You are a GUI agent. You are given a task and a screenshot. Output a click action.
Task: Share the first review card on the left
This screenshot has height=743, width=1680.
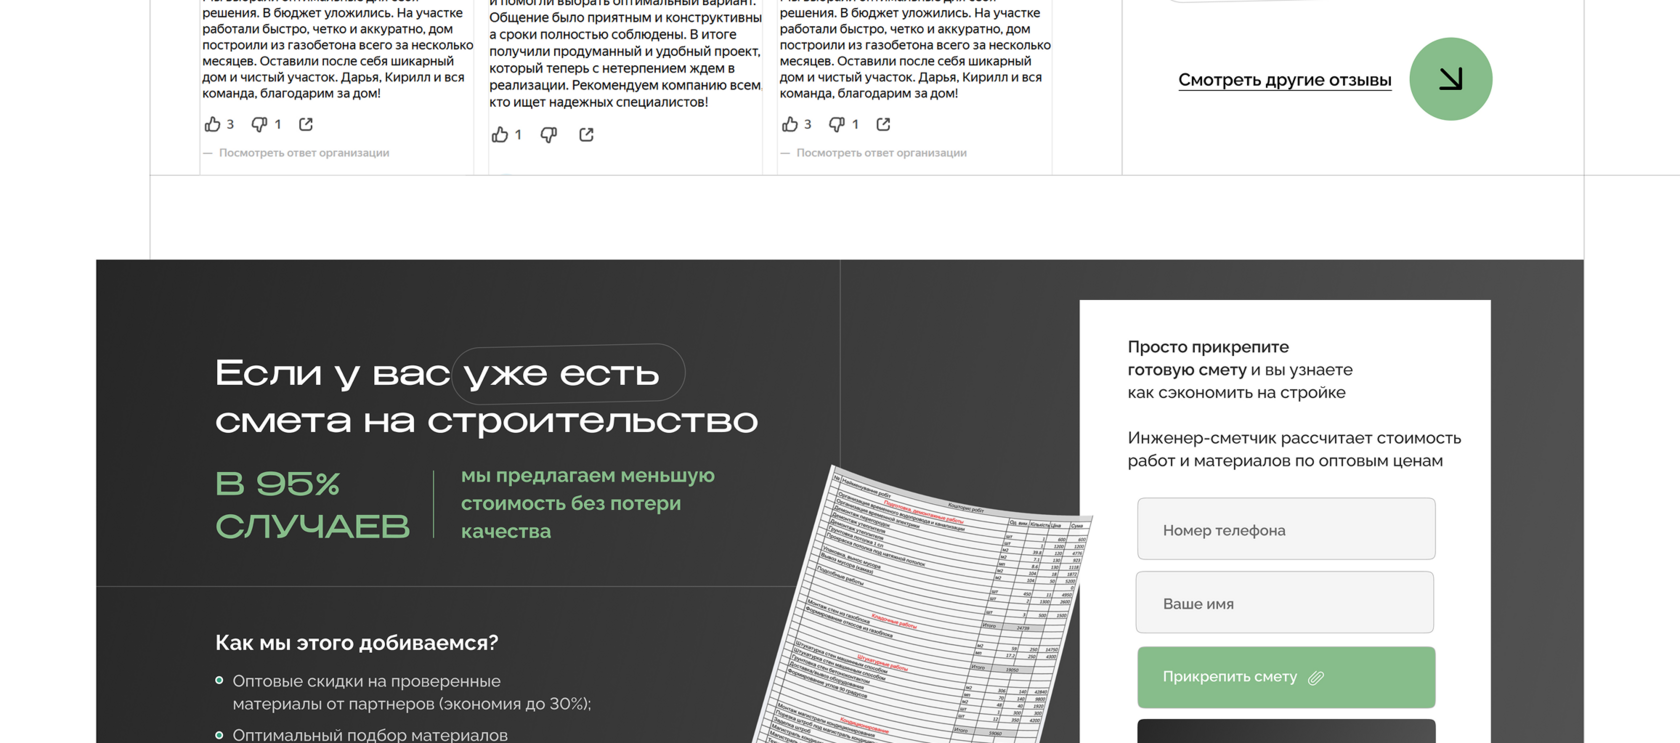(x=306, y=124)
